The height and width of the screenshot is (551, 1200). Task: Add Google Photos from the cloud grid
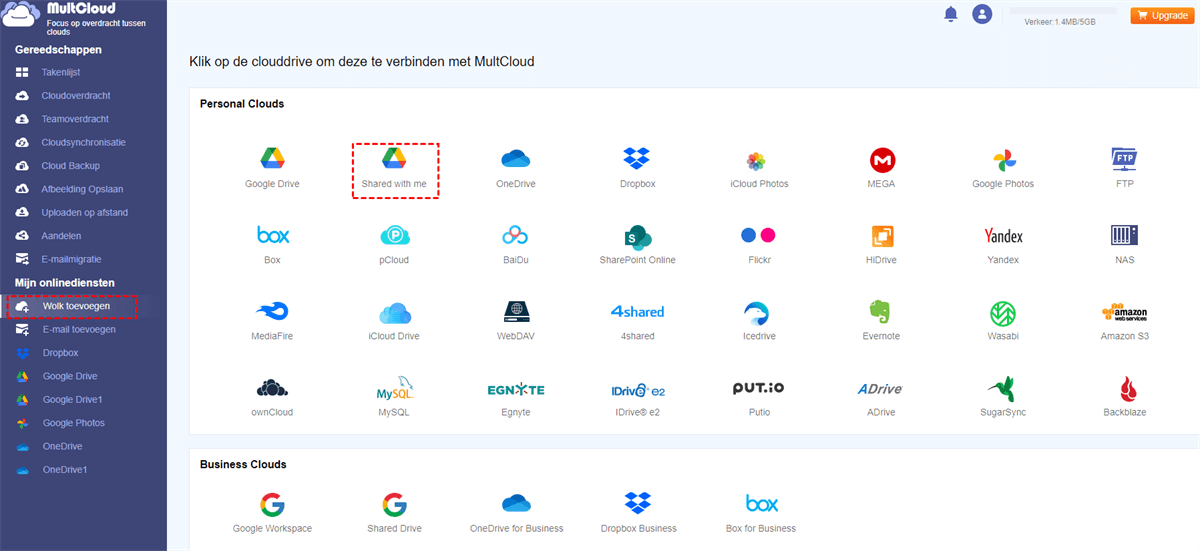coord(1003,168)
